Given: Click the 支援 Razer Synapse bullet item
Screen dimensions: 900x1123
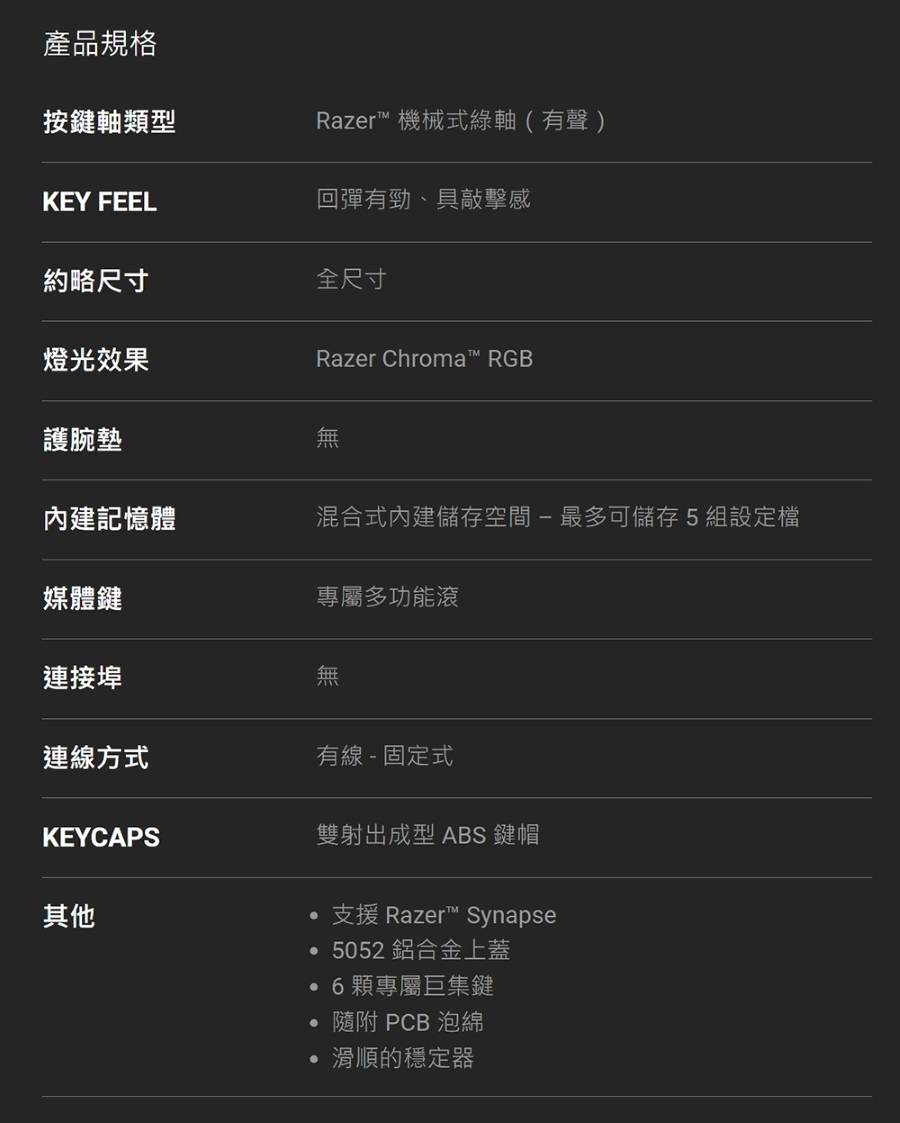Looking at the screenshot, I should 444,915.
